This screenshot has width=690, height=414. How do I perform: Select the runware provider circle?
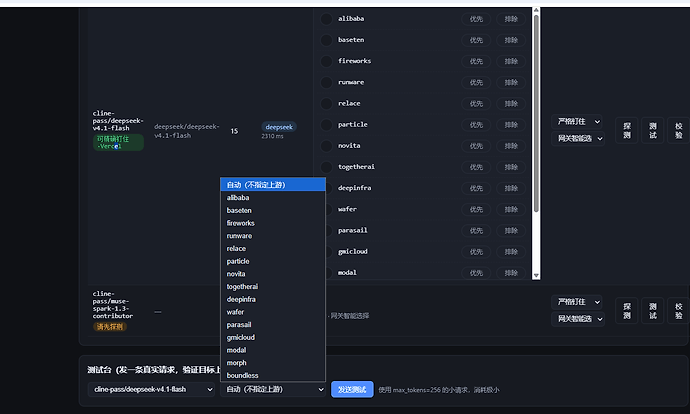(x=326, y=82)
